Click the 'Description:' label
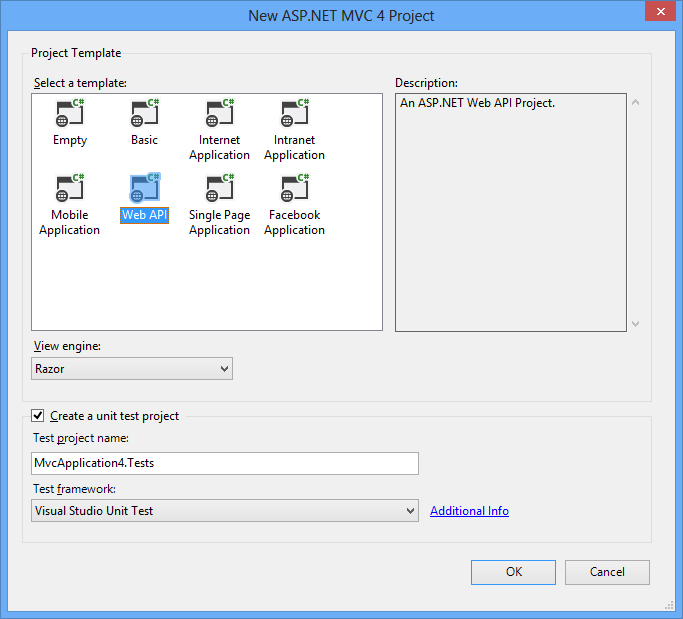The height and width of the screenshot is (619, 683). [x=426, y=83]
